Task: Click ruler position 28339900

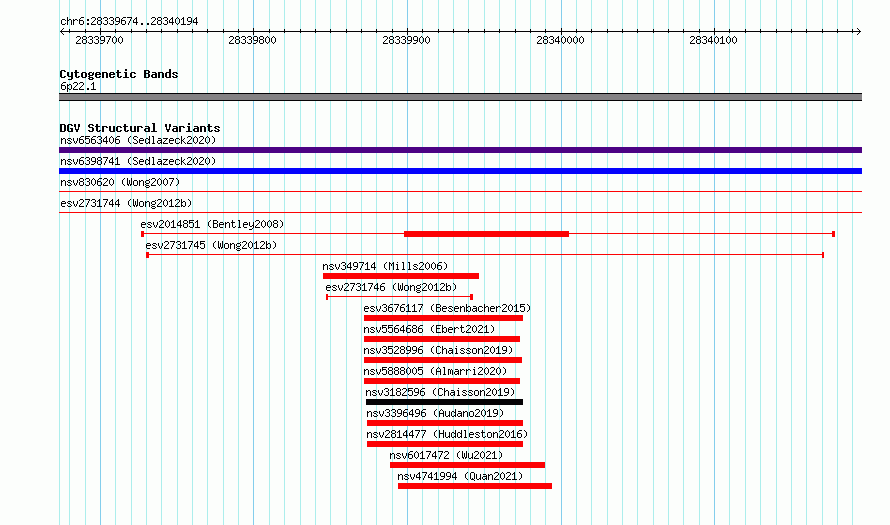Action: tap(406, 40)
